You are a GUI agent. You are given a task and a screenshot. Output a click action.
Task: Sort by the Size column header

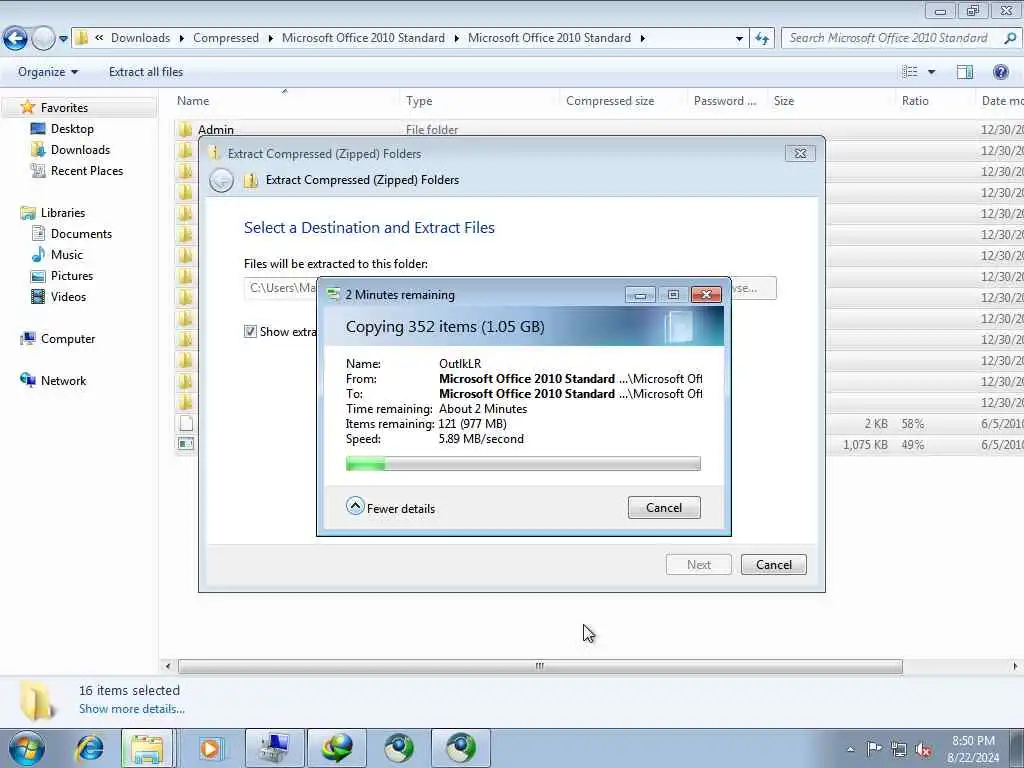coord(784,101)
